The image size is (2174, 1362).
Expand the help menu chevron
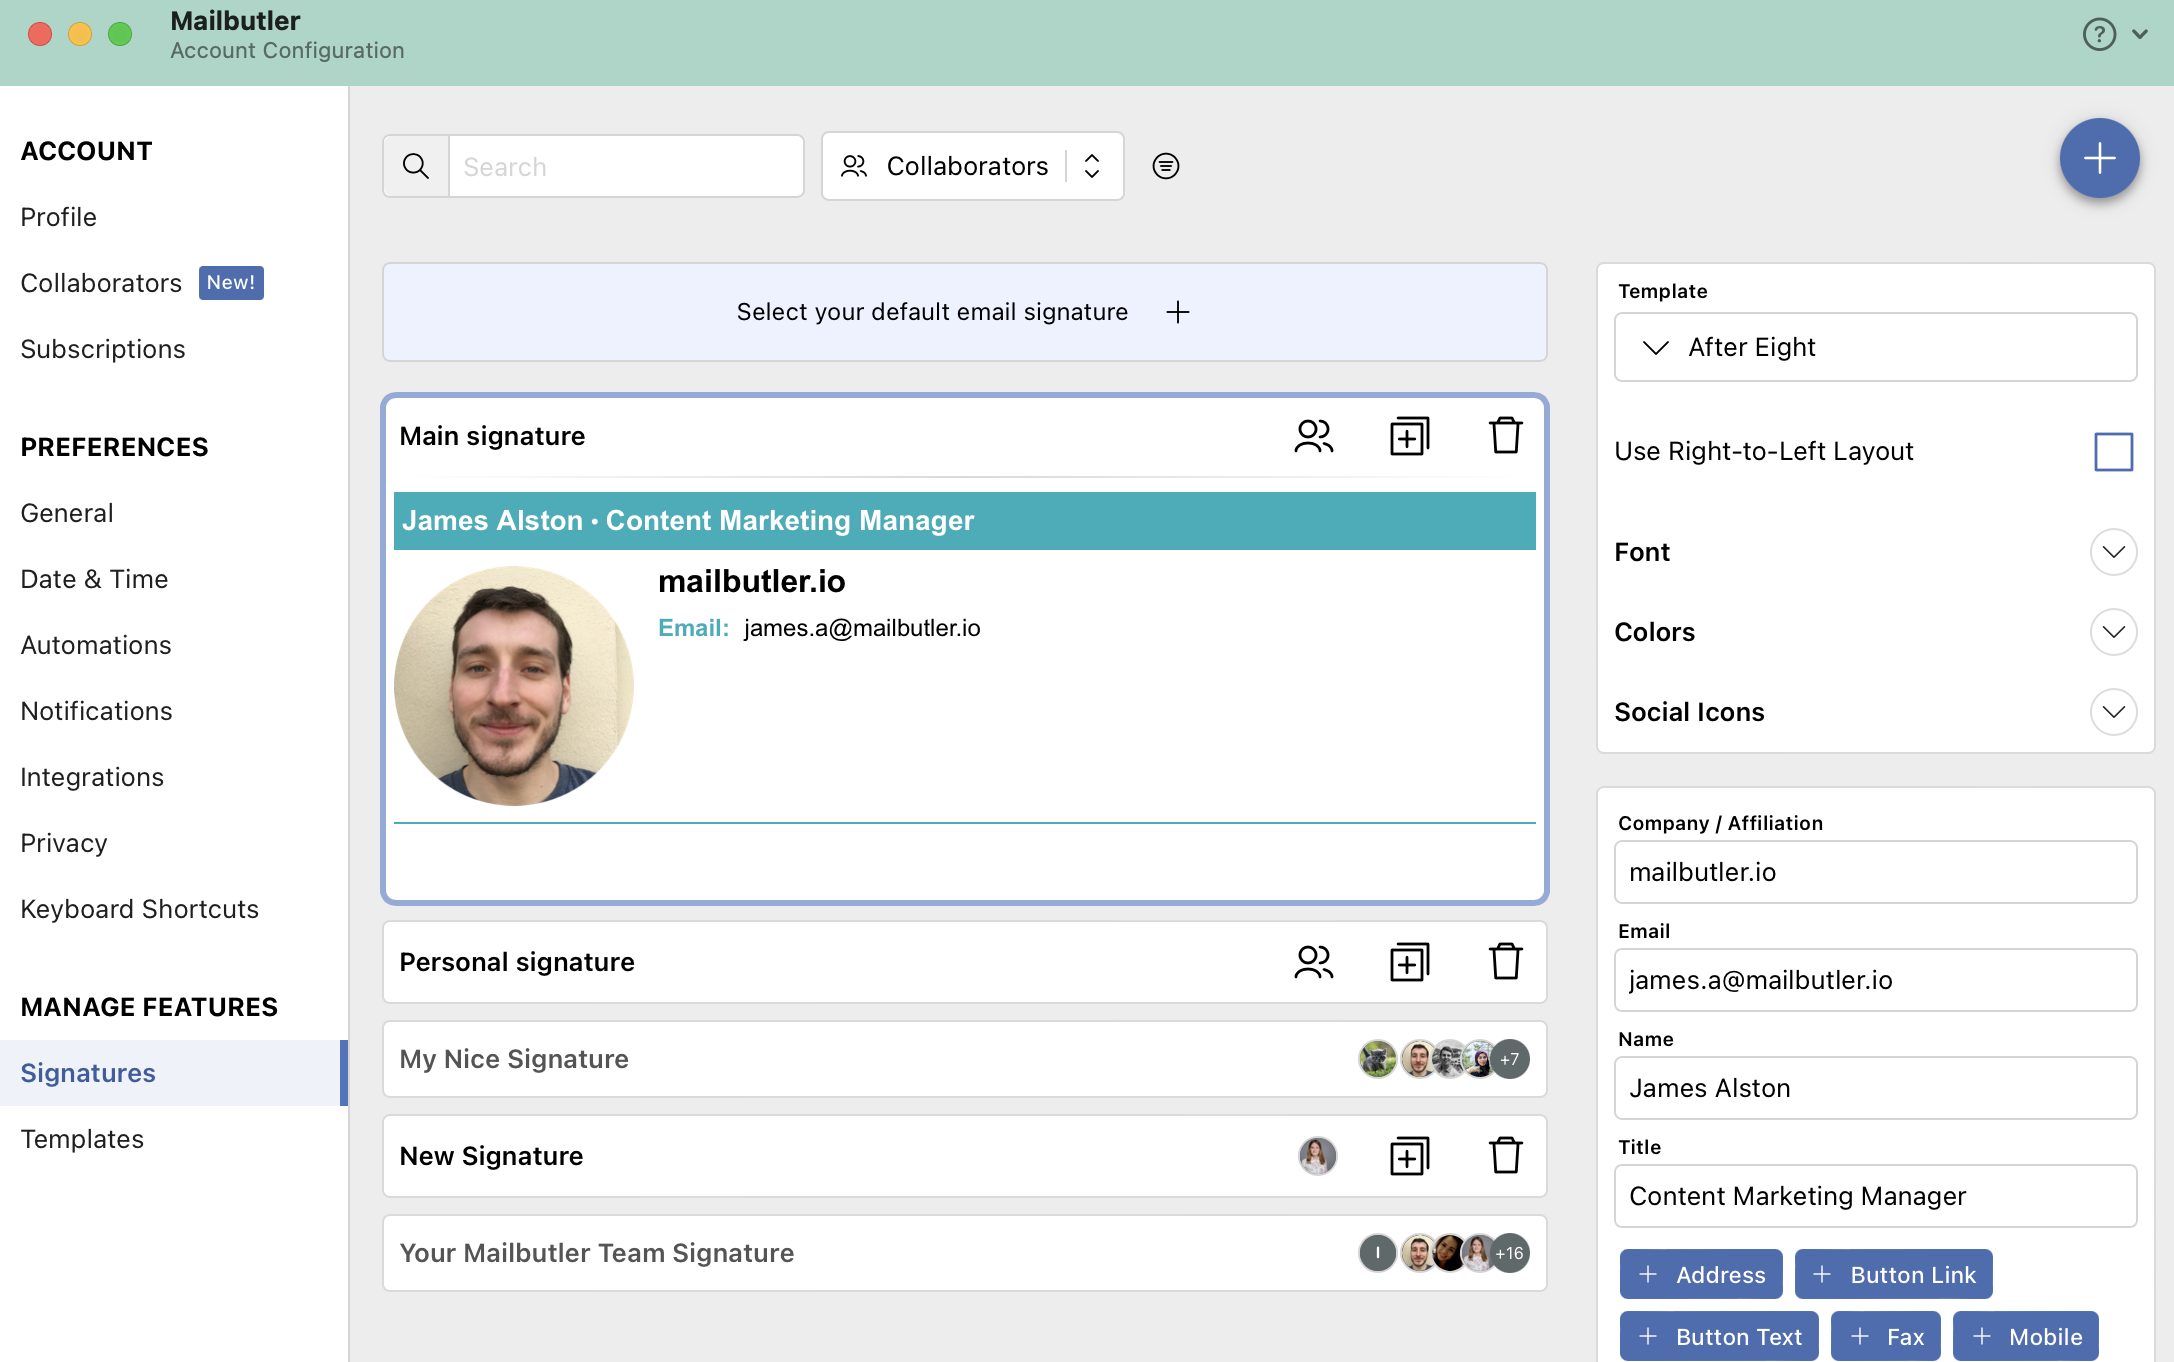coord(2139,34)
